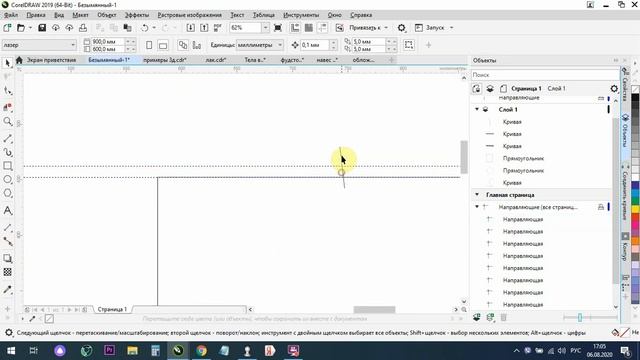Set page to landscape orientation
Viewport: 640px width, 360px height.
(x=163, y=45)
